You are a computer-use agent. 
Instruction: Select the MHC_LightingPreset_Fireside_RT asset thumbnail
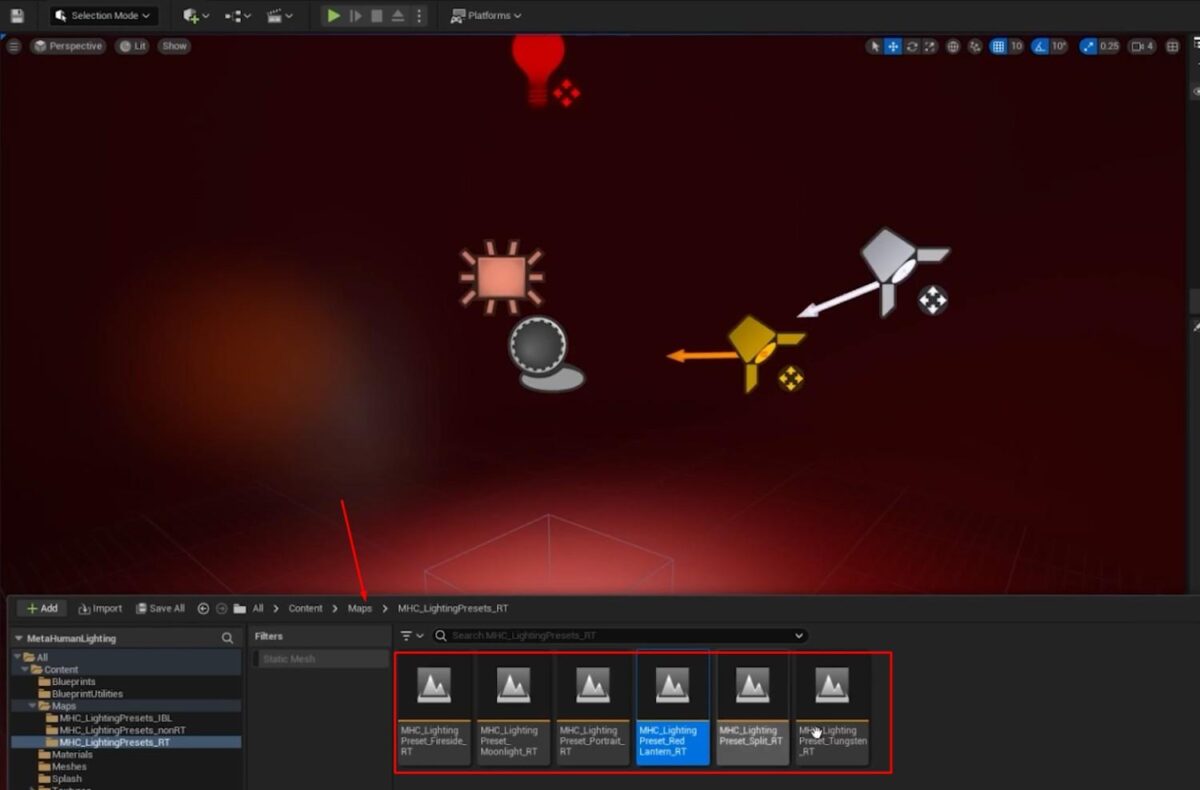tap(433, 686)
